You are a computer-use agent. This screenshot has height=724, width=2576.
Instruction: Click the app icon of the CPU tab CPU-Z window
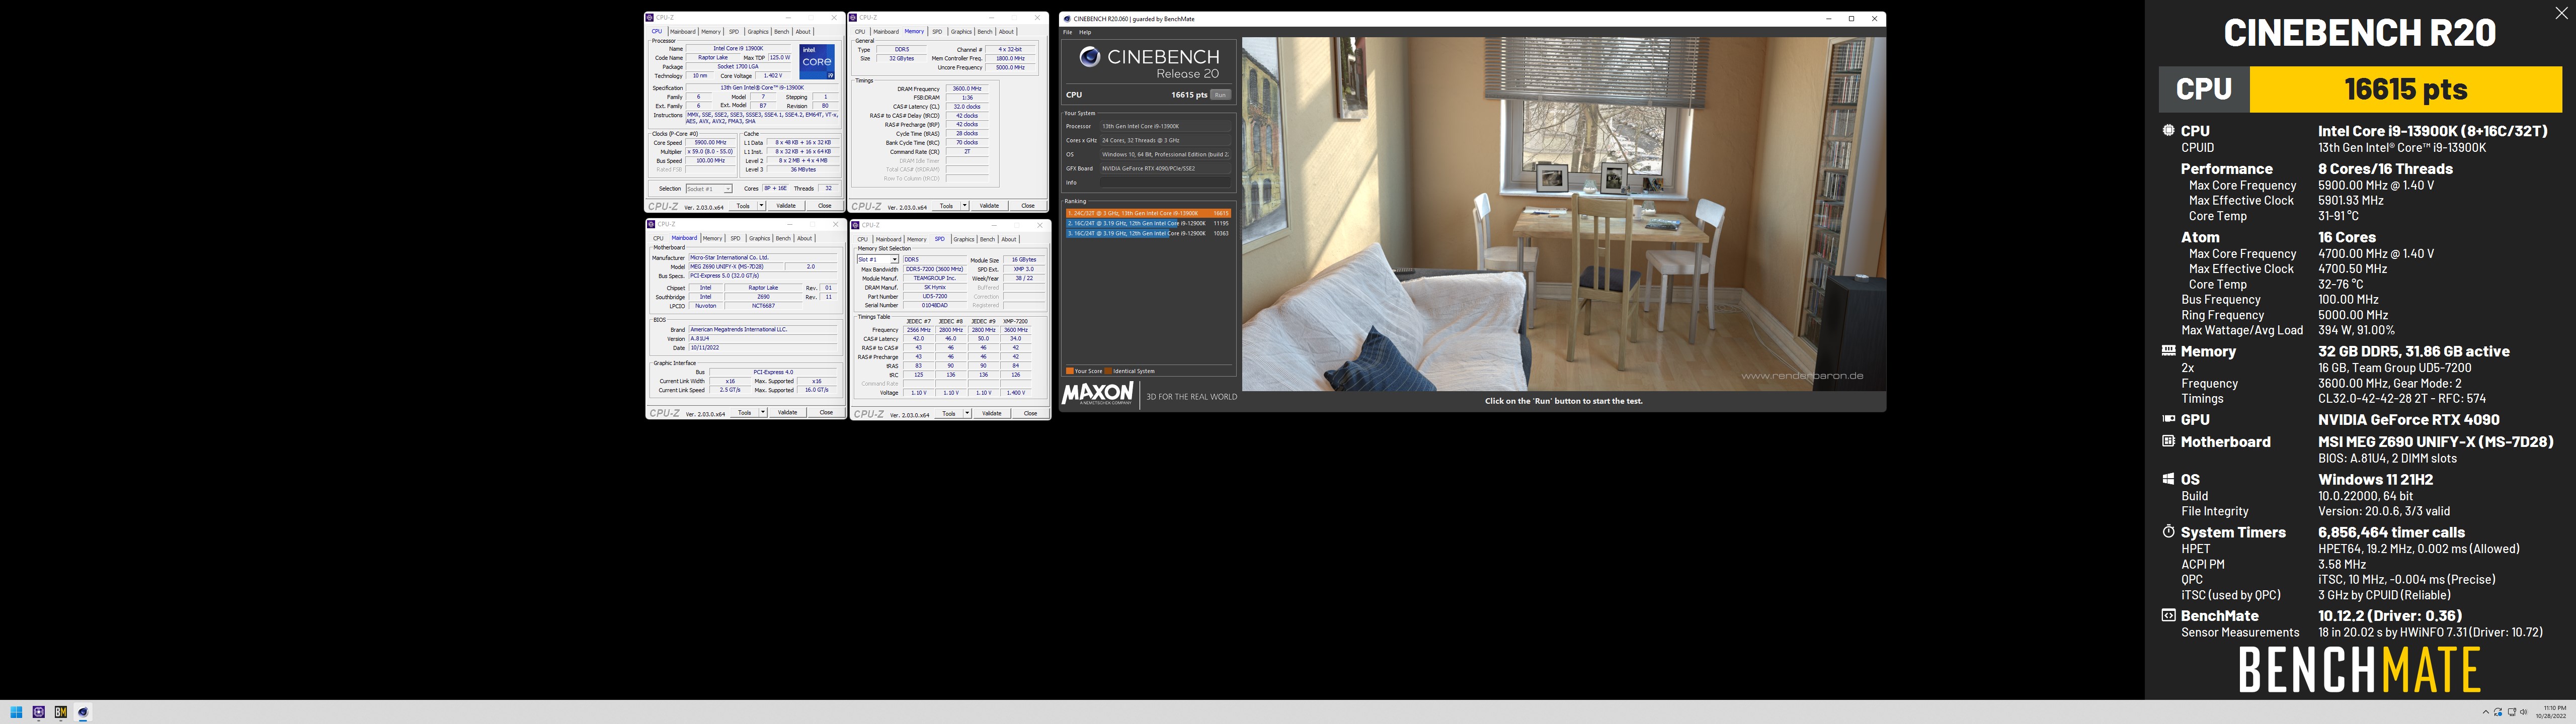coord(651,17)
